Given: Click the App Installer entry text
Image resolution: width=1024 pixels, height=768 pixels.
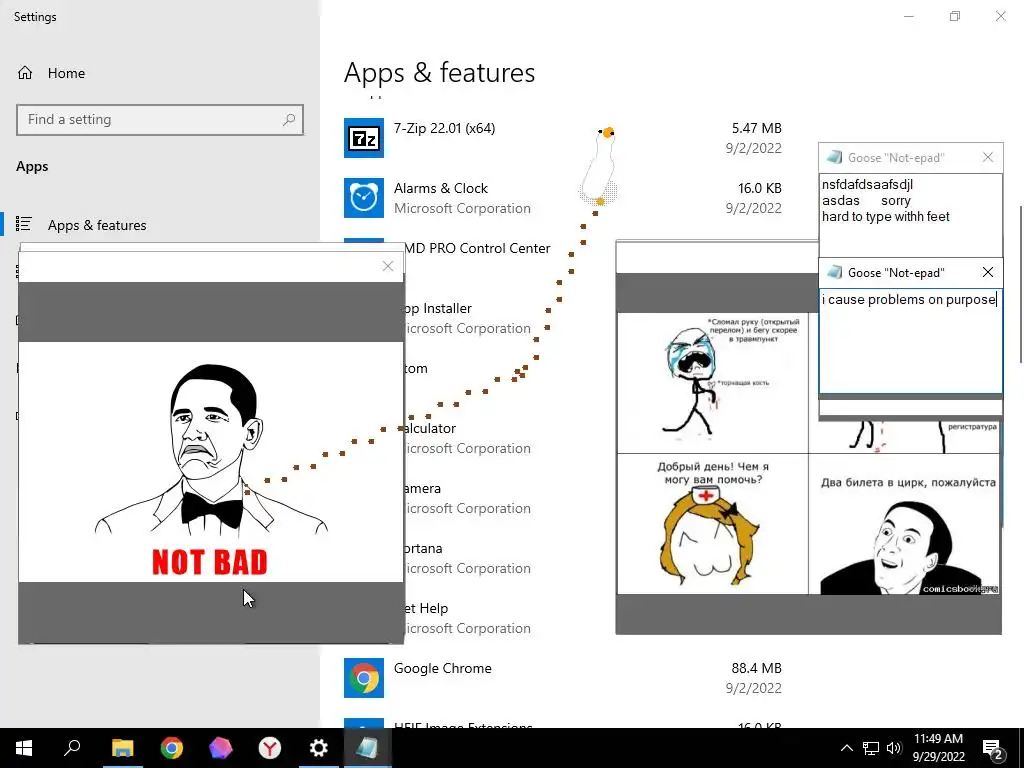Looking at the screenshot, I should (x=438, y=308).
